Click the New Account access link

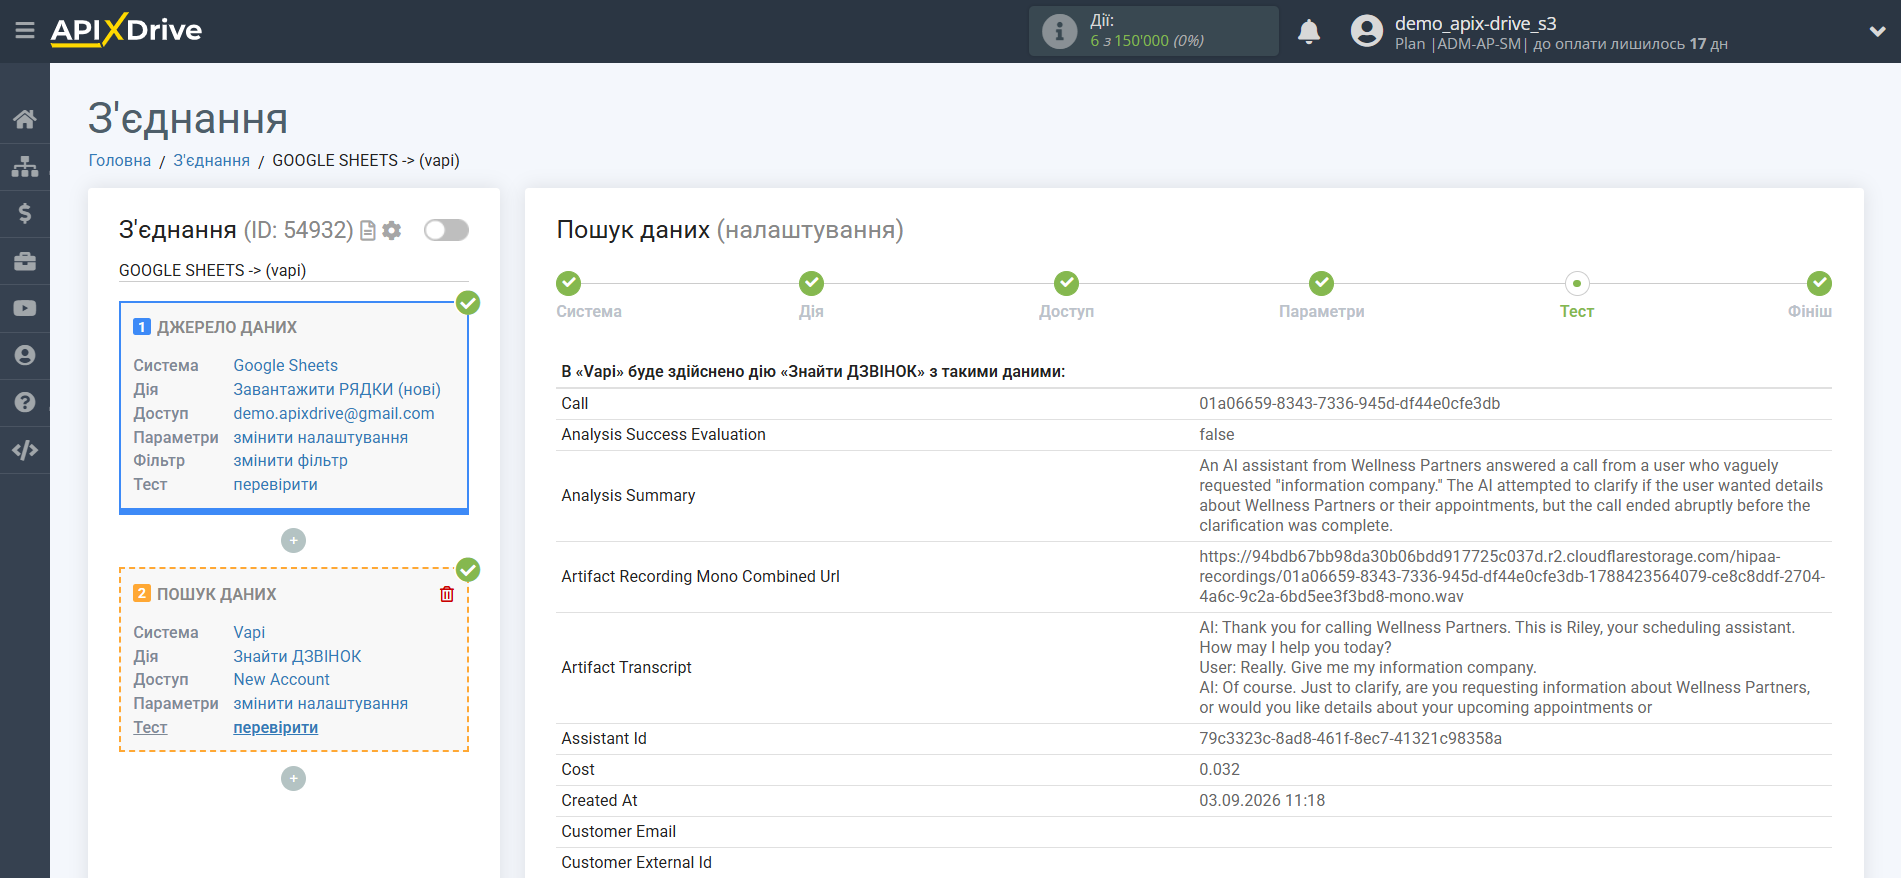[x=281, y=679]
